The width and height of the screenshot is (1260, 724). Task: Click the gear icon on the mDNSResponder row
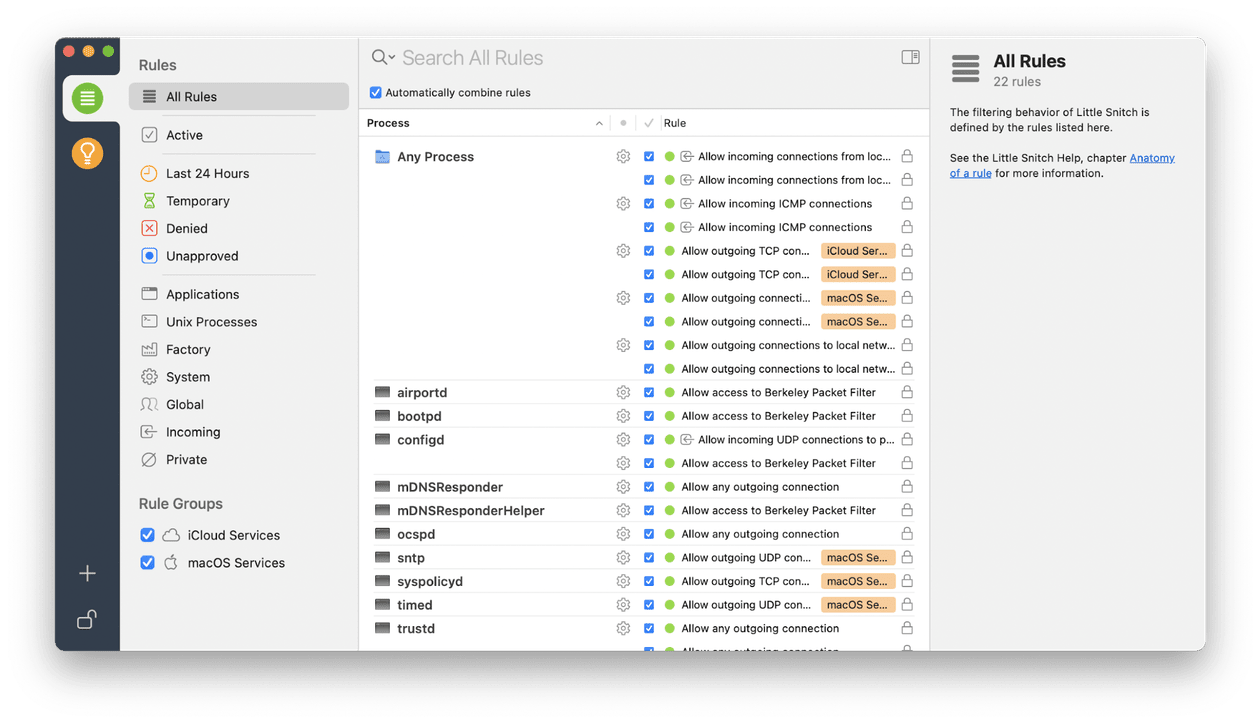[x=623, y=487]
